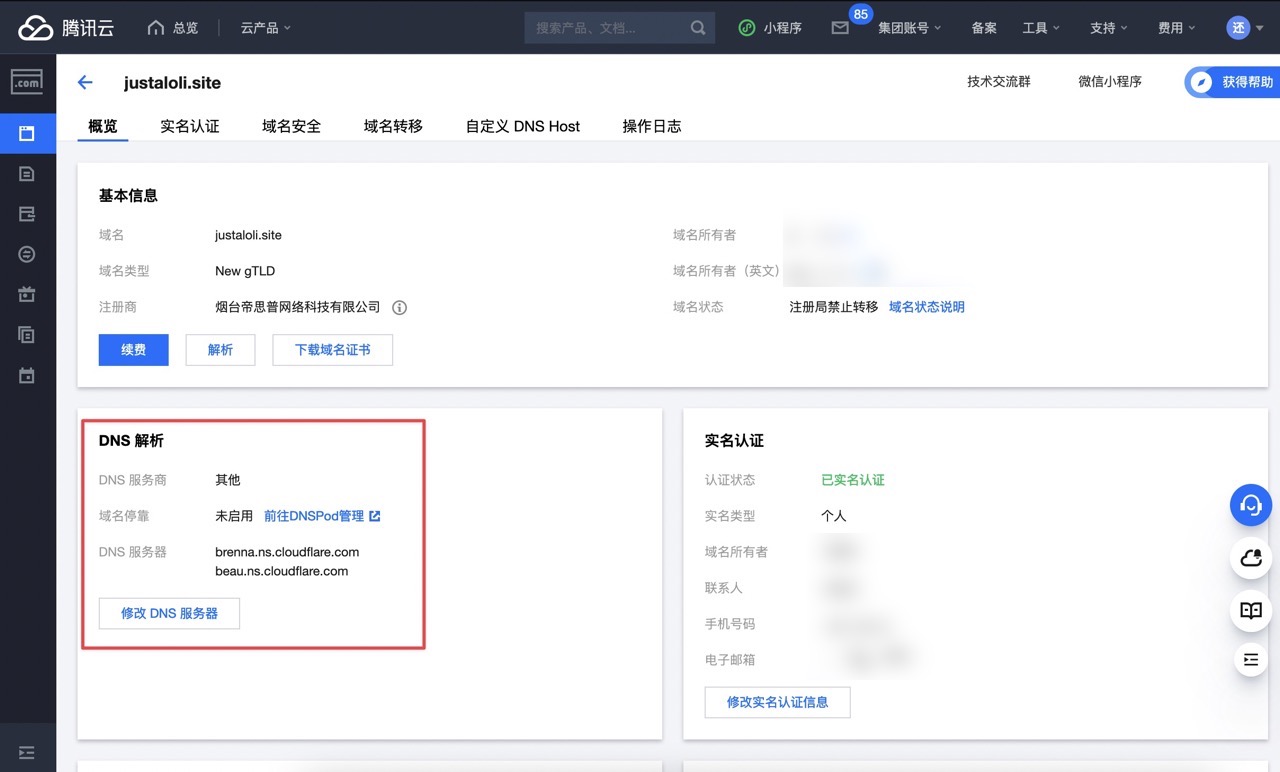Image resolution: width=1280 pixels, height=772 pixels.
Task: Click the blue 续费 renew button
Action: click(134, 350)
